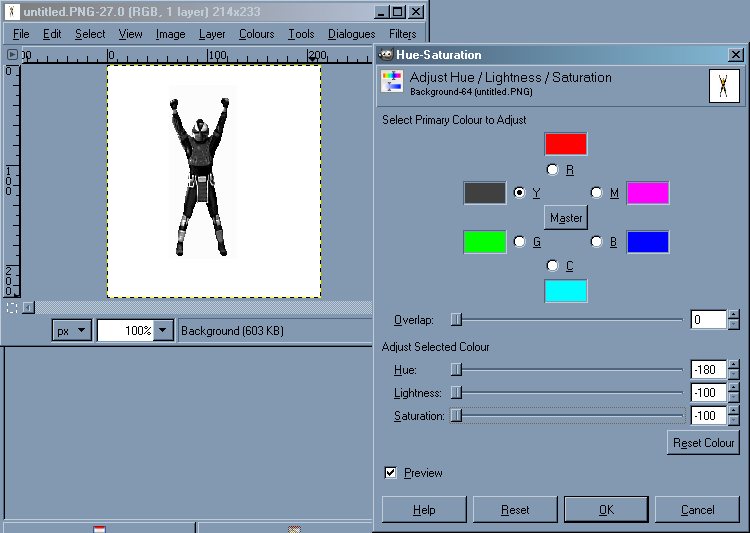Click the magenta colour swatch
750x533 pixels.
pyautogui.click(x=647, y=193)
